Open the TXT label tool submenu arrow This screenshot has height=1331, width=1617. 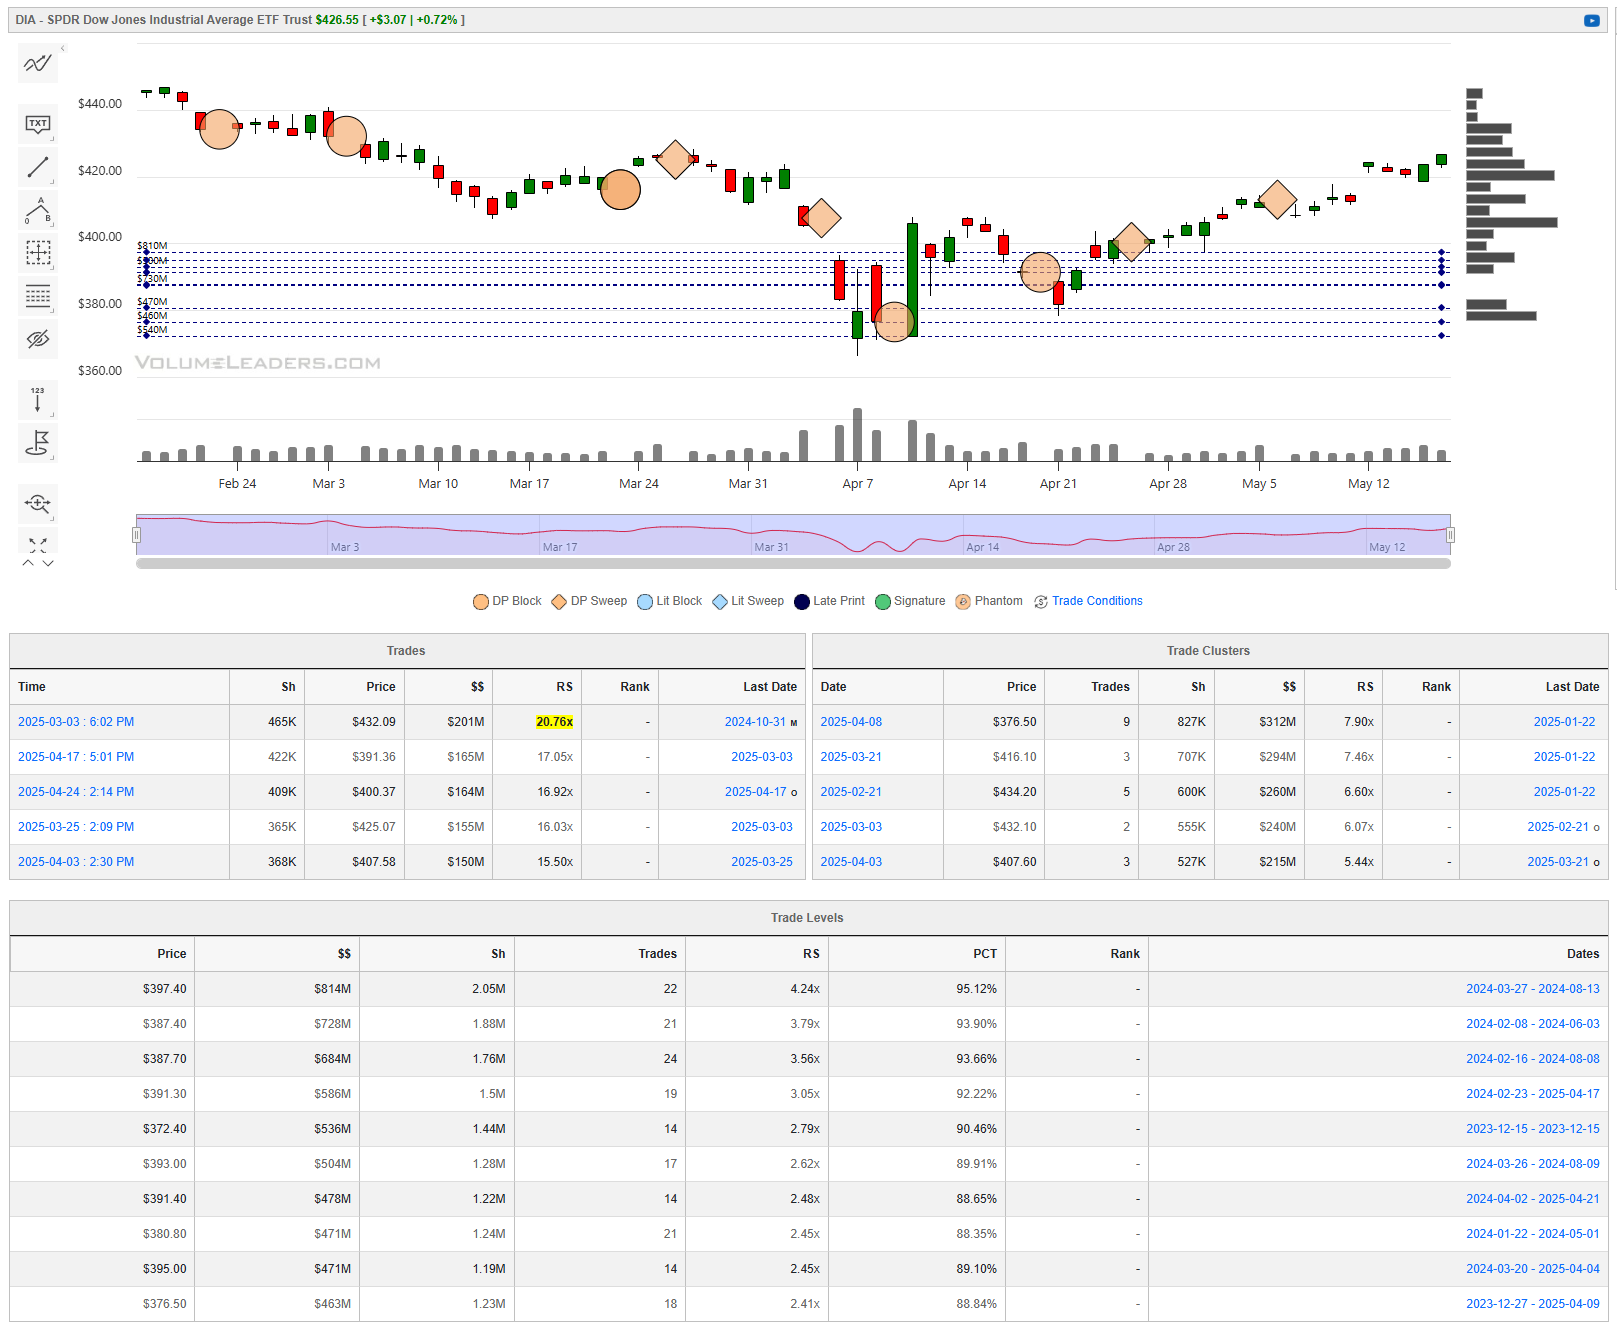pyautogui.click(x=53, y=138)
